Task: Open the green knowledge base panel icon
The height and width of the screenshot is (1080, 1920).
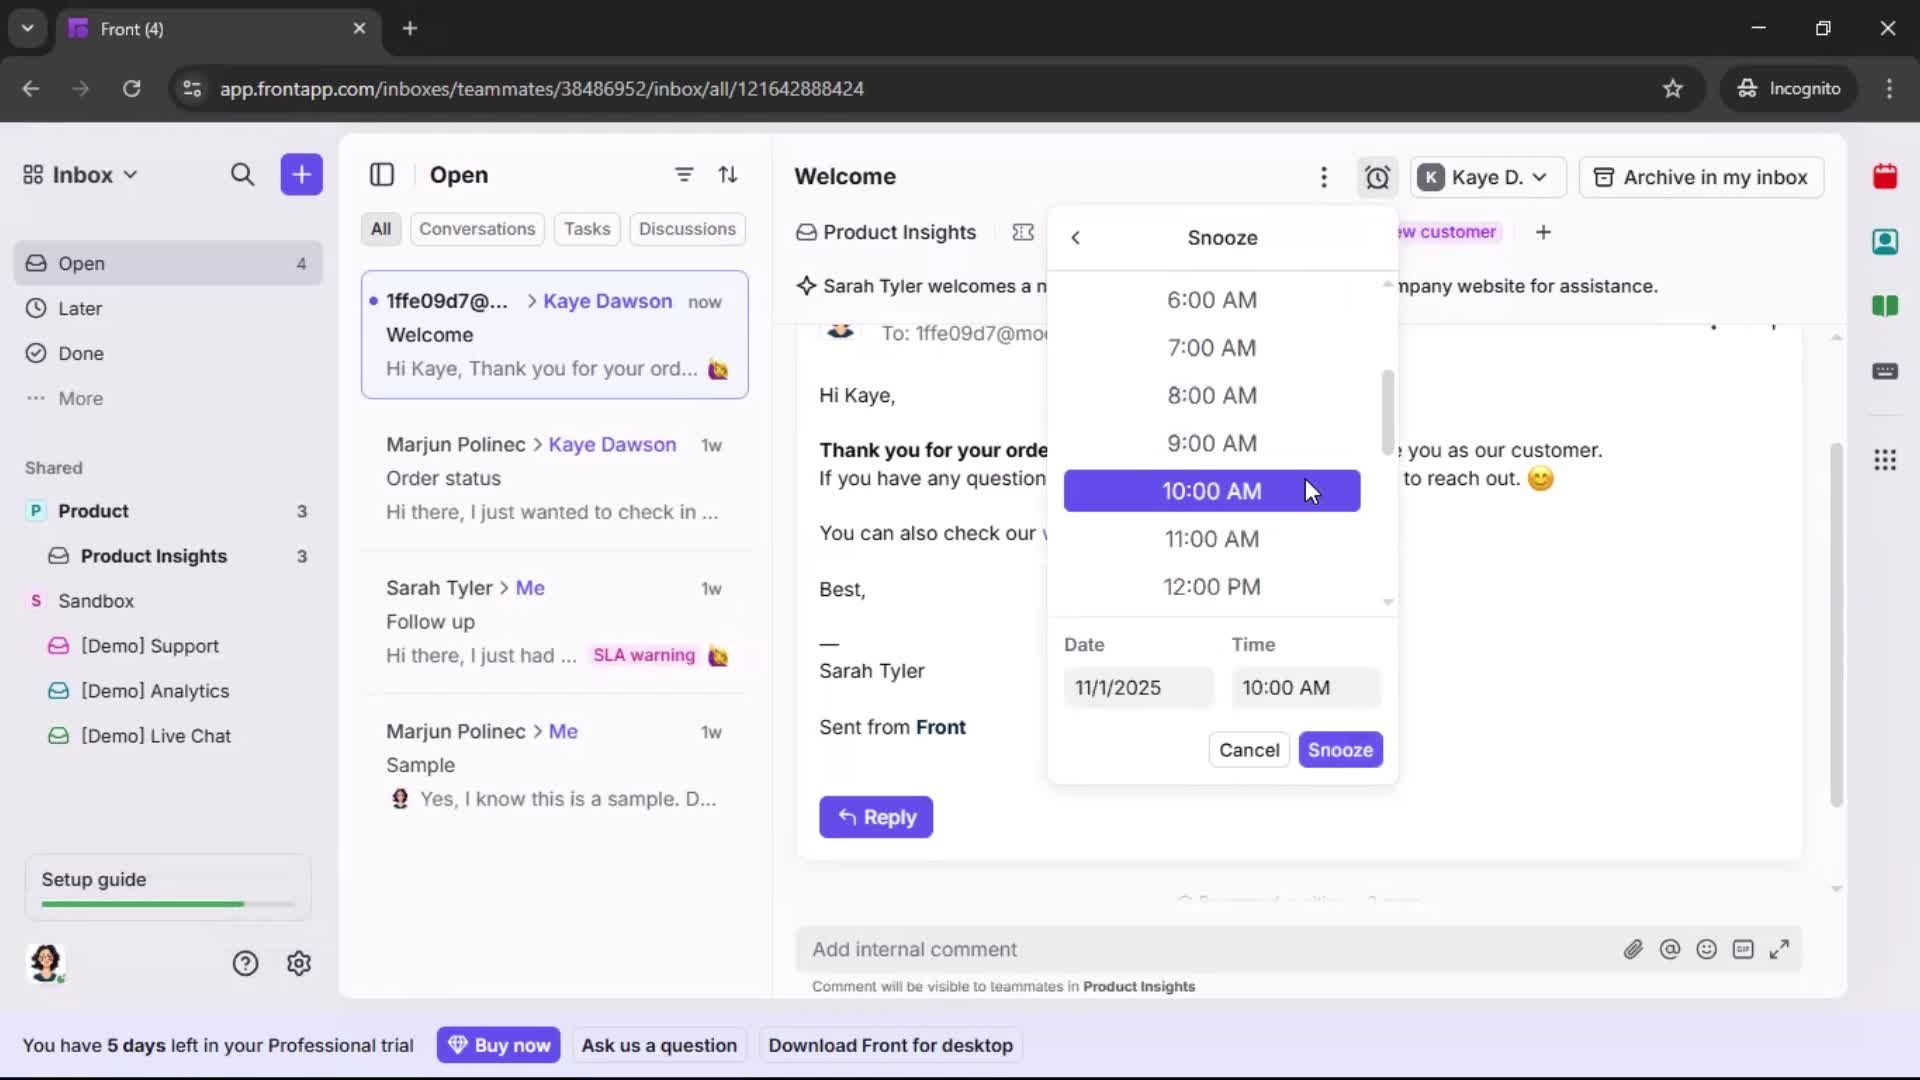Action: pos(1886,307)
